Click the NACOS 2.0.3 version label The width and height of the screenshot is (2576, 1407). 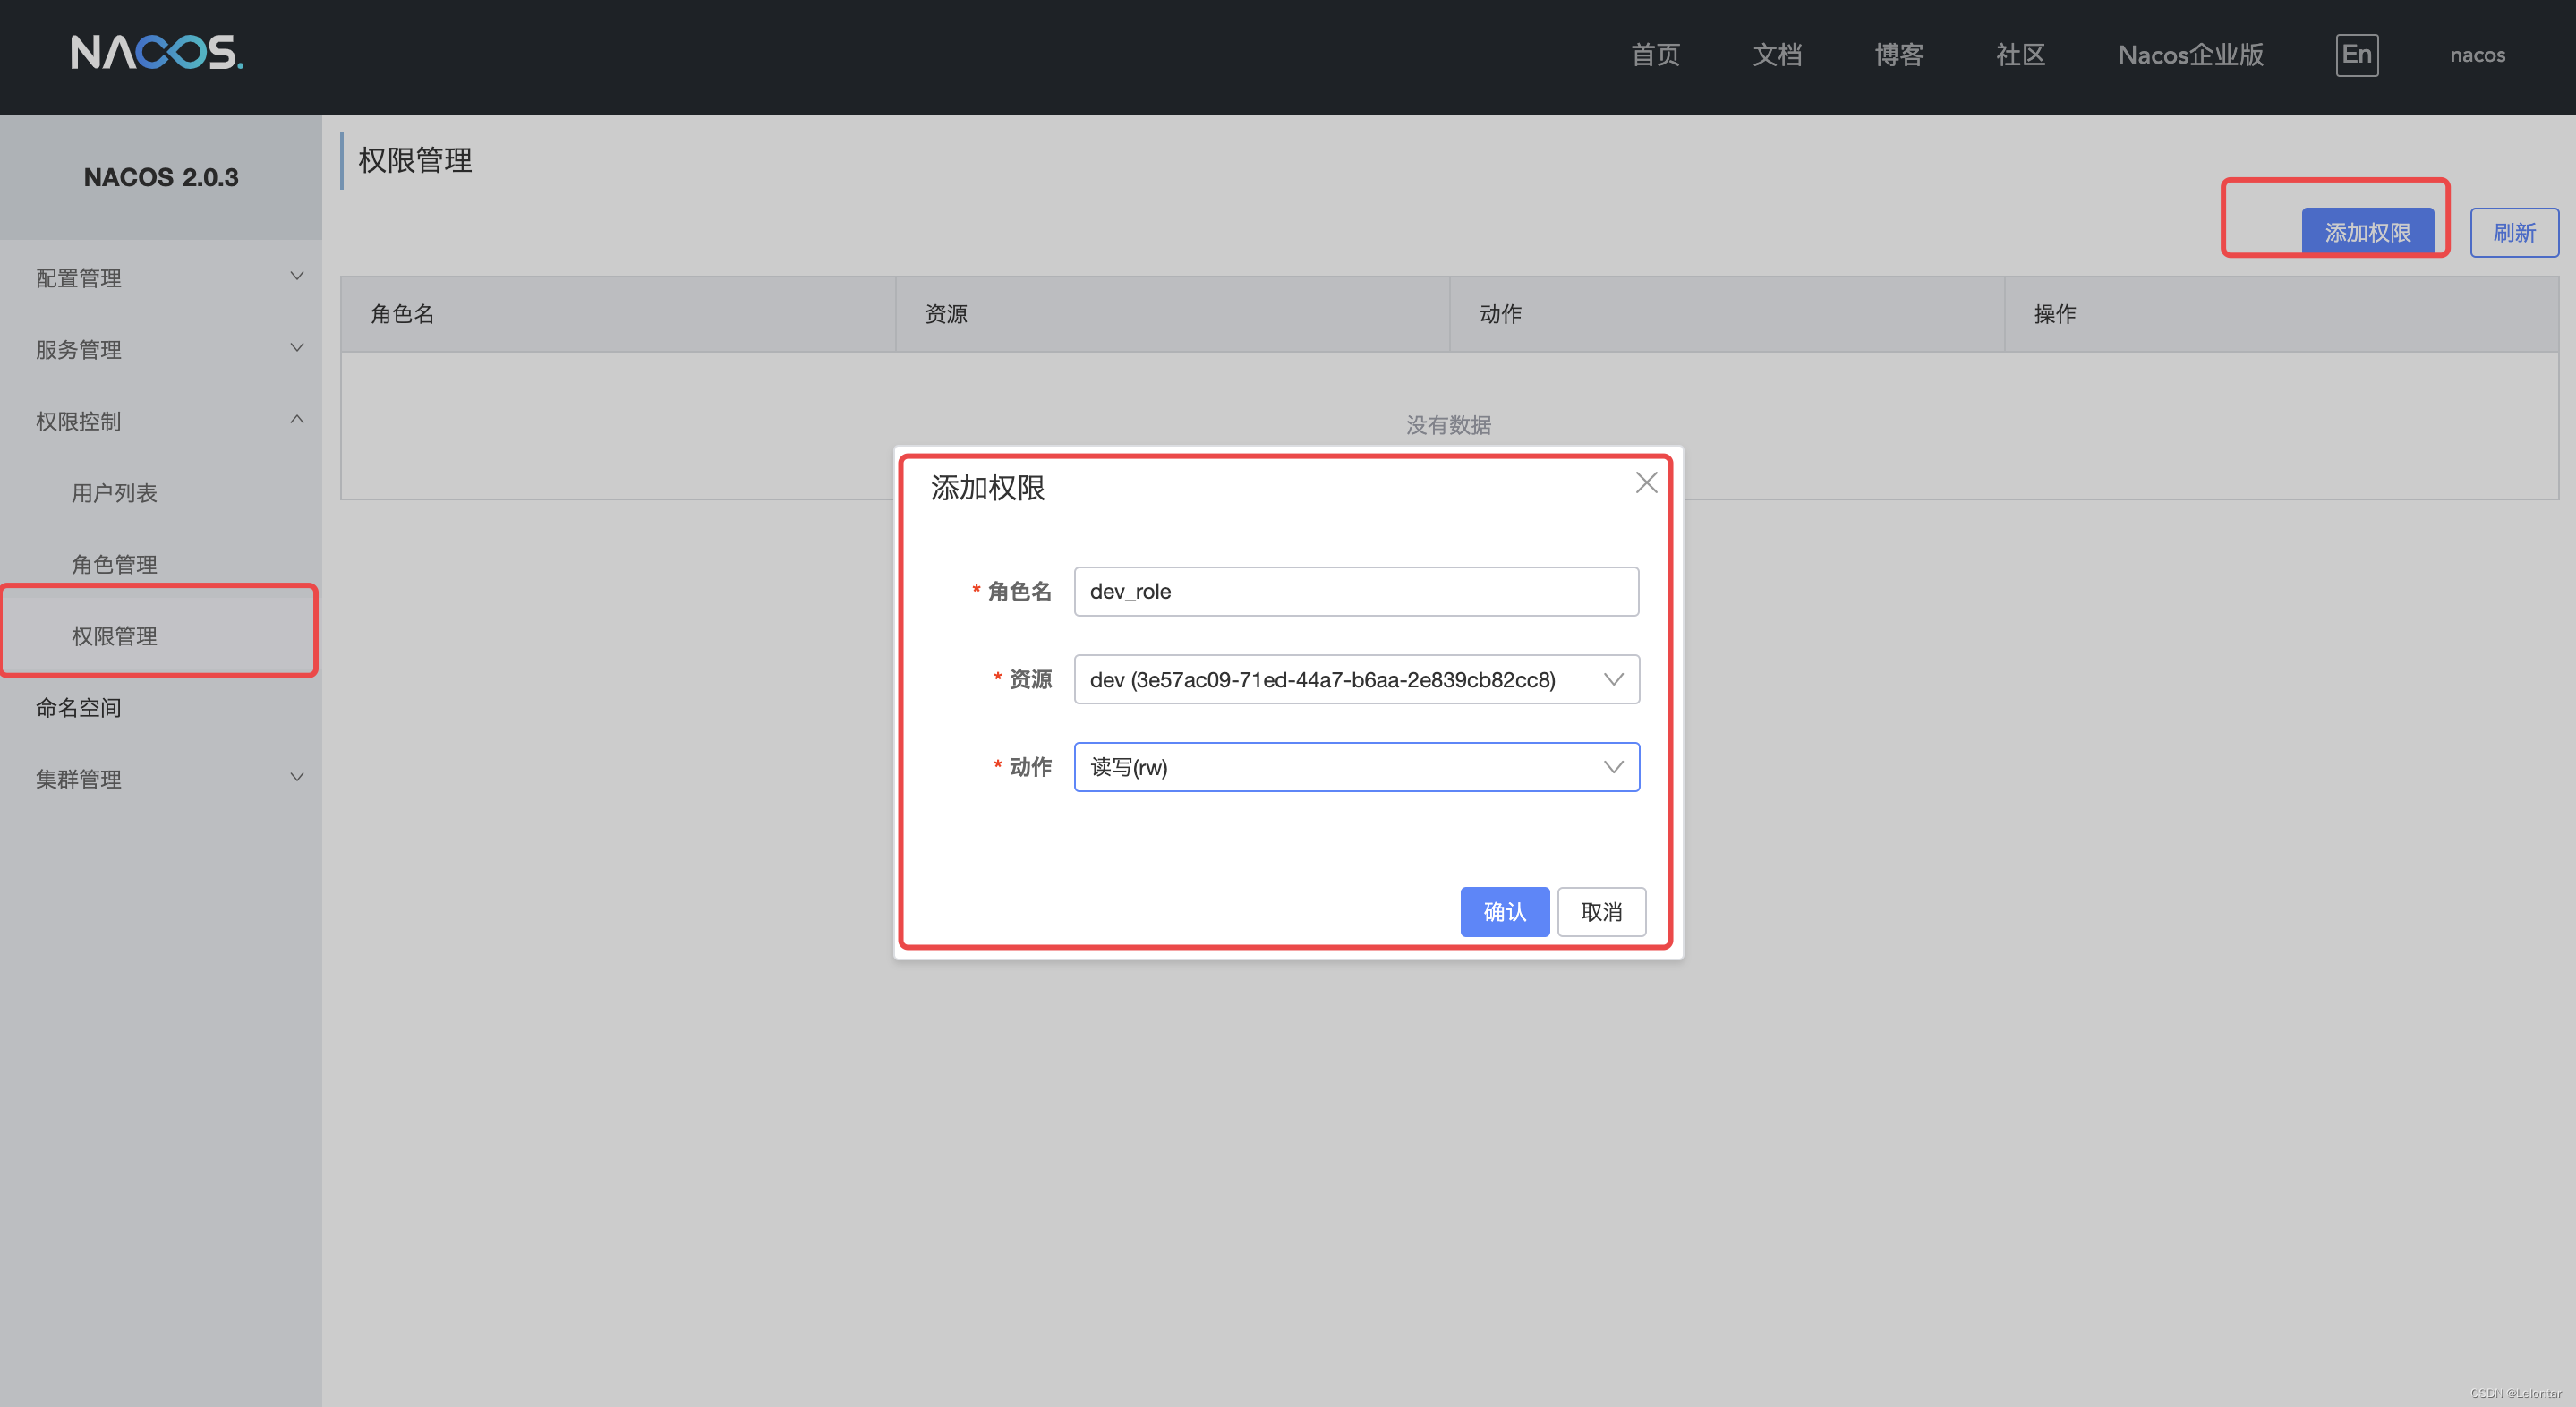[x=161, y=177]
